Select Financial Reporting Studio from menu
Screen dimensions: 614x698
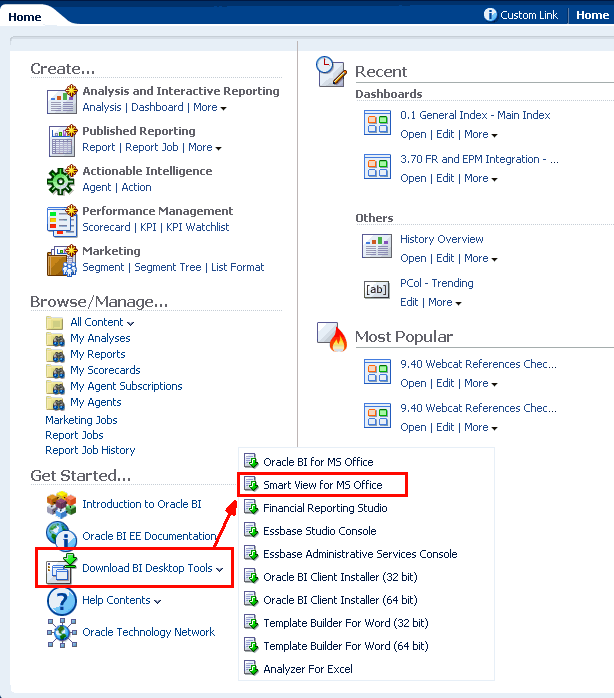point(325,508)
